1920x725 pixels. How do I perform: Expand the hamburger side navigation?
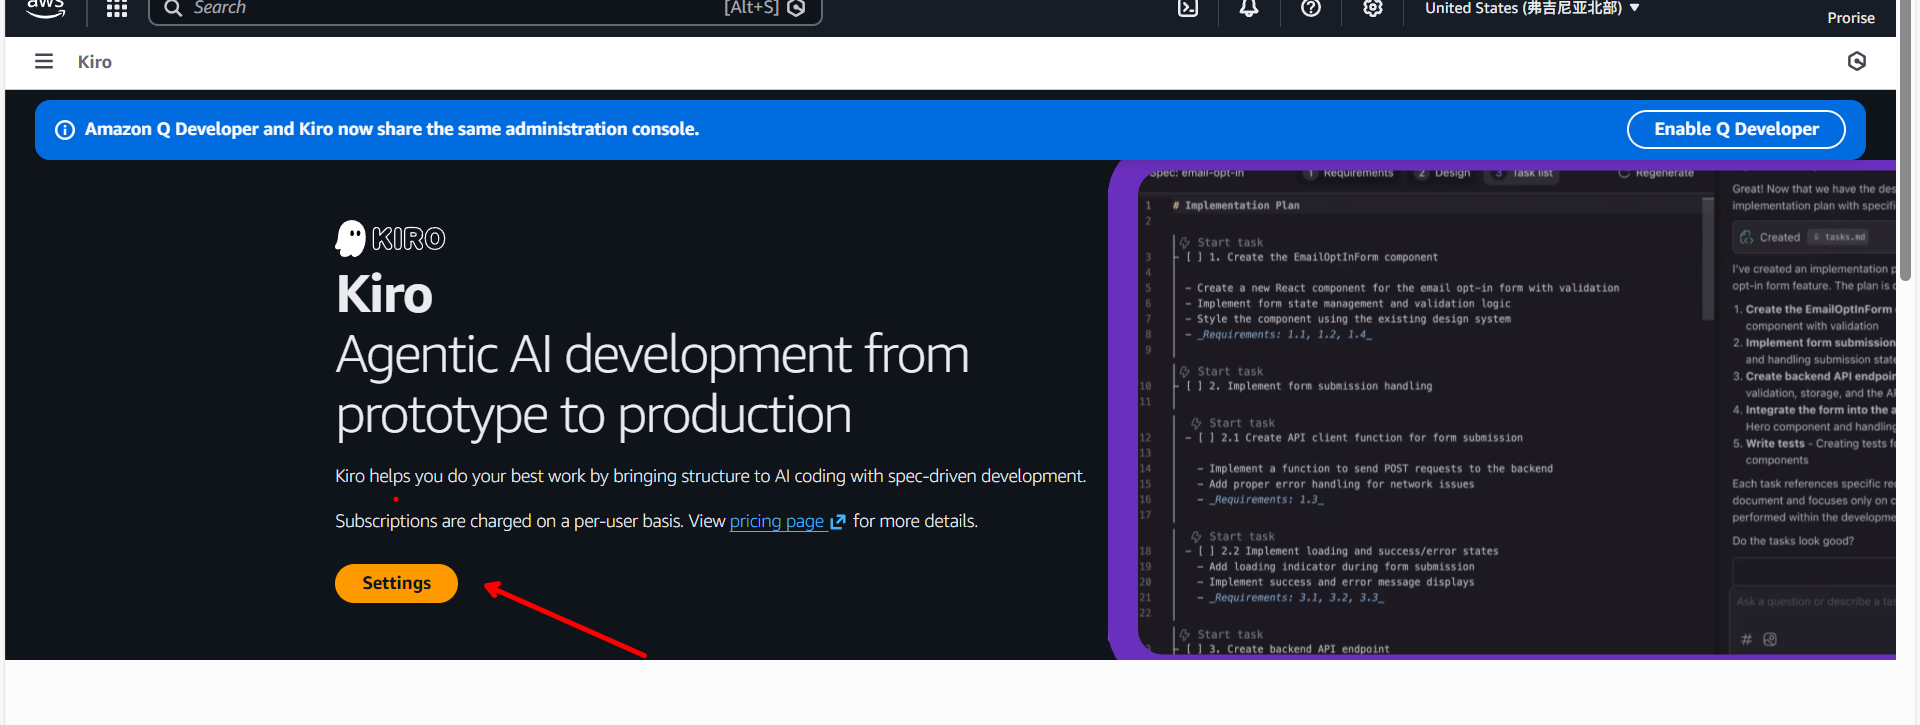tap(44, 62)
